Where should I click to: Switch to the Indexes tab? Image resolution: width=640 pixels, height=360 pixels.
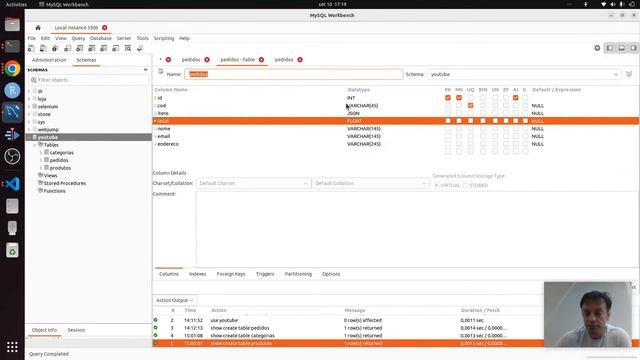(198, 274)
